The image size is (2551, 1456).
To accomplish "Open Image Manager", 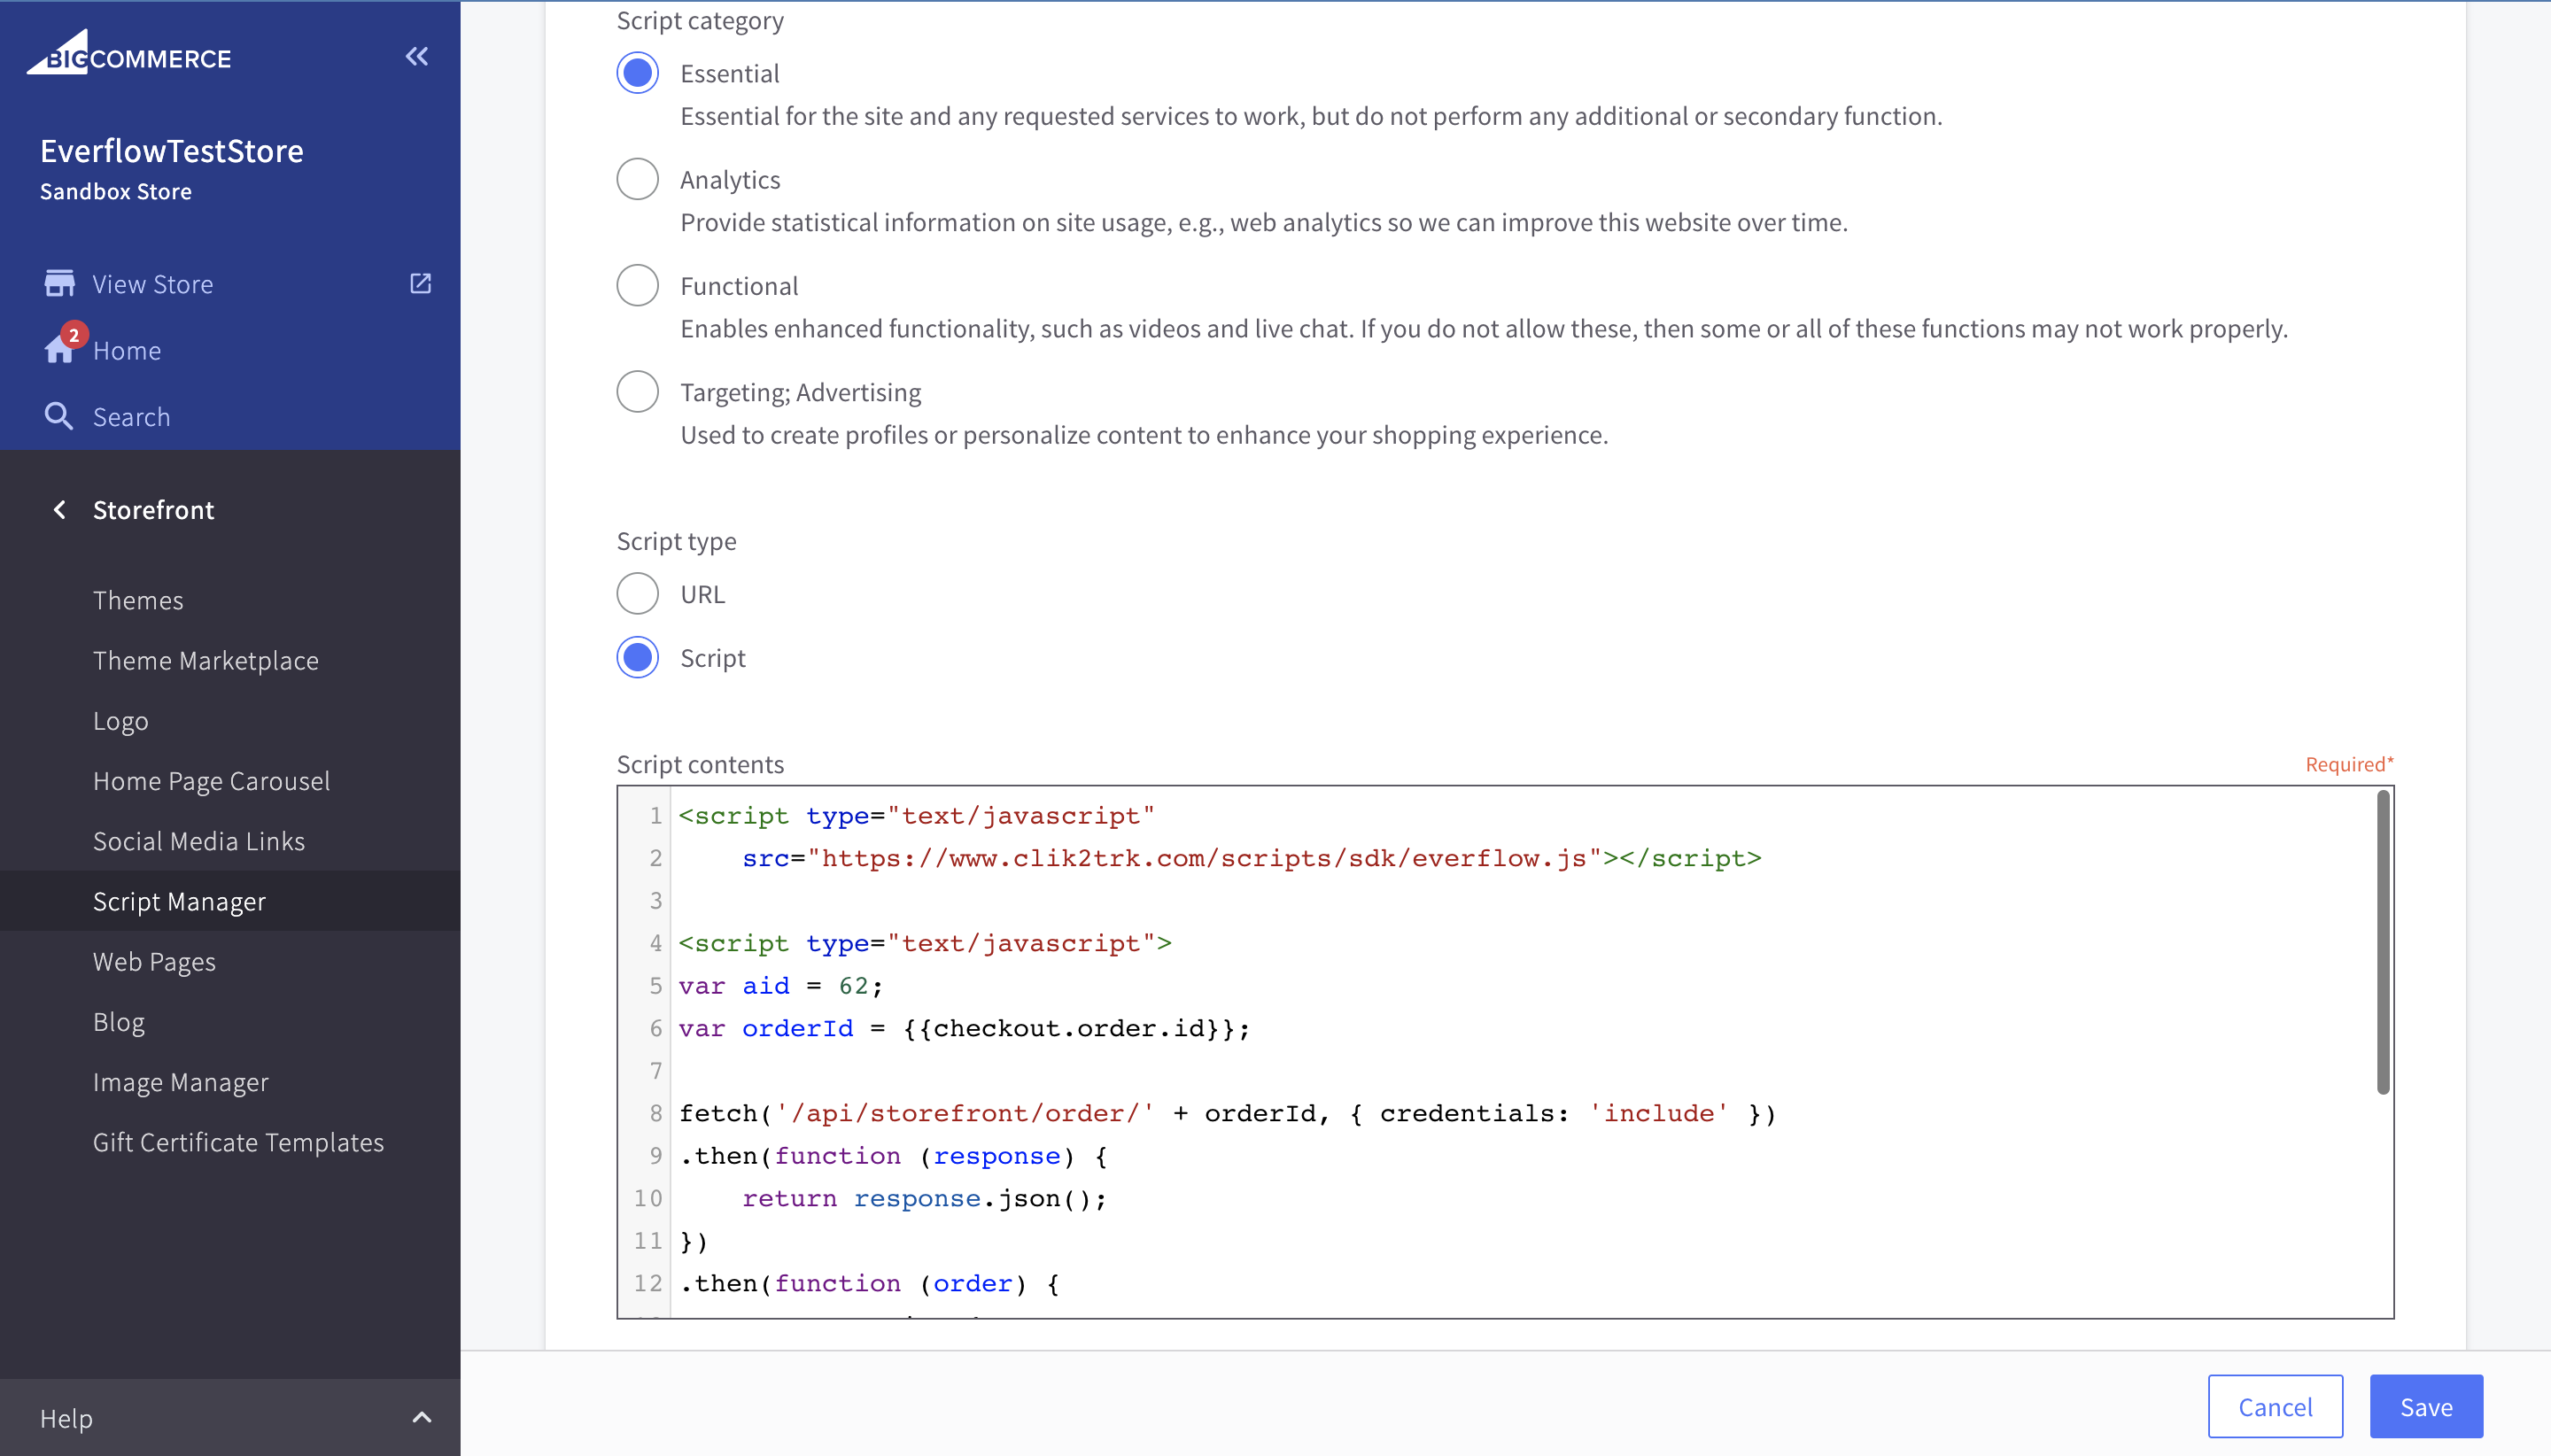I will (x=181, y=1082).
